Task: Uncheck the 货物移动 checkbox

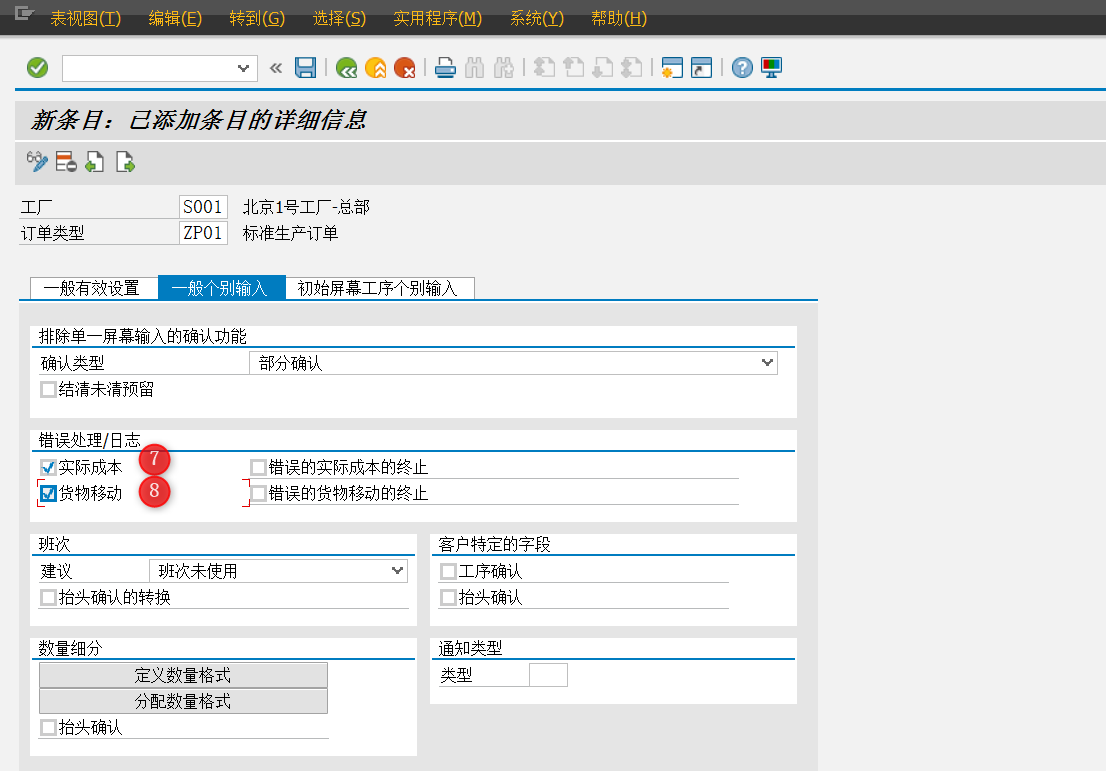Action: [46, 492]
